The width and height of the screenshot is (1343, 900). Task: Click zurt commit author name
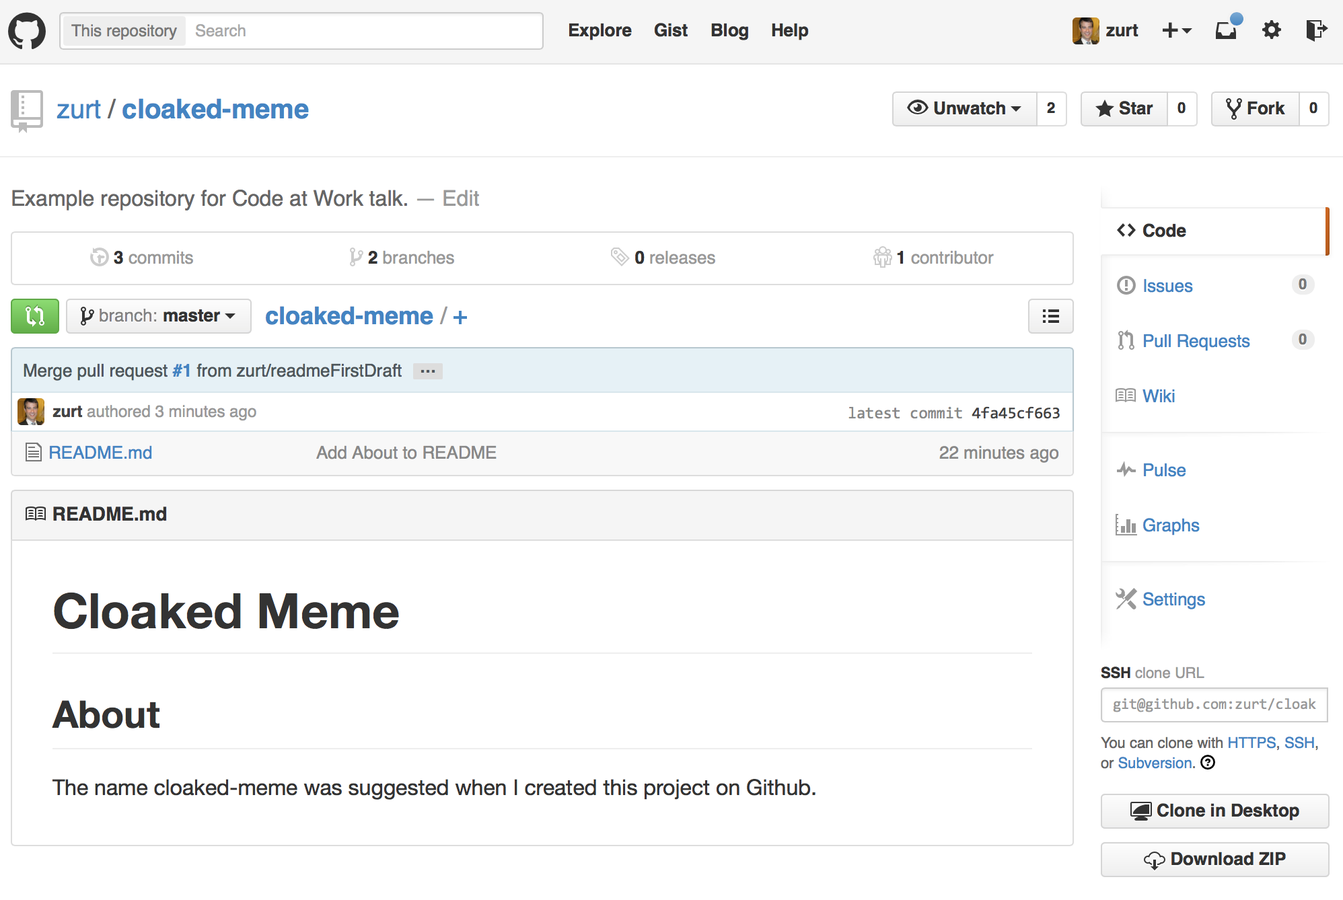(x=67, y=412)
